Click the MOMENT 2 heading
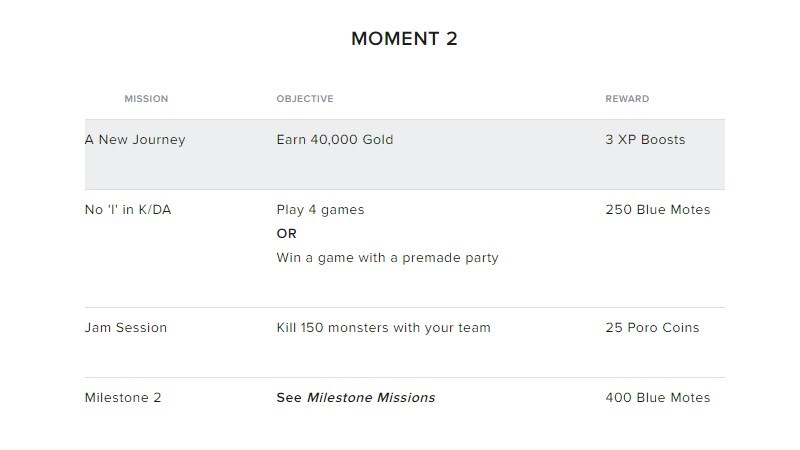The height and width of the screenshot is (450, 800). click(x=404, y=39)
